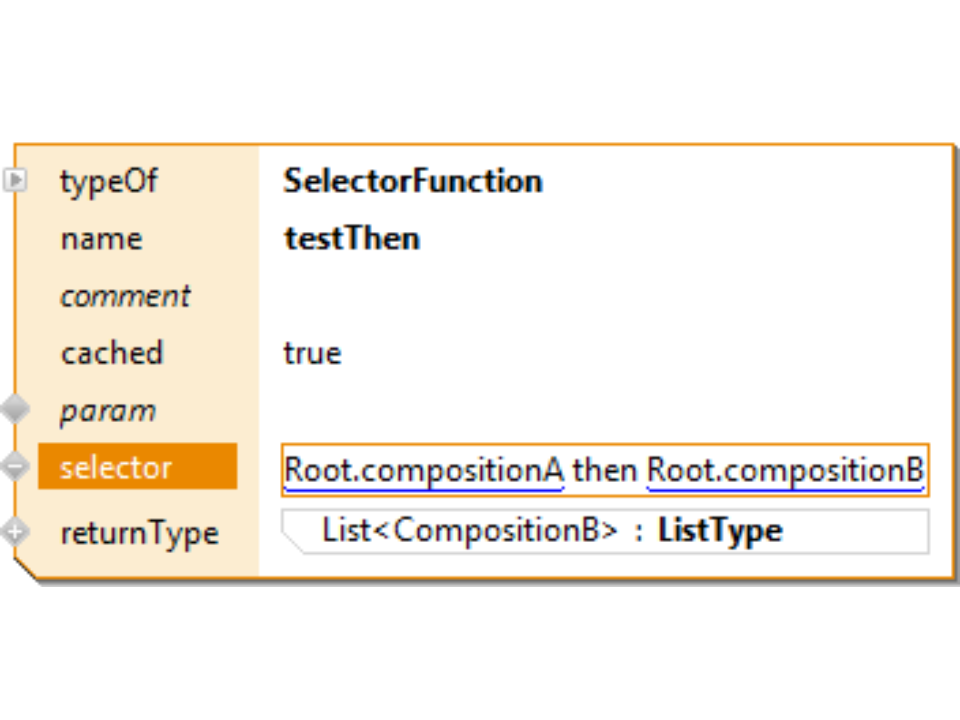Select the typeOf property label
Image resolution: width=960 pixels, height=720 pixels.
click(x=108, y=182)
